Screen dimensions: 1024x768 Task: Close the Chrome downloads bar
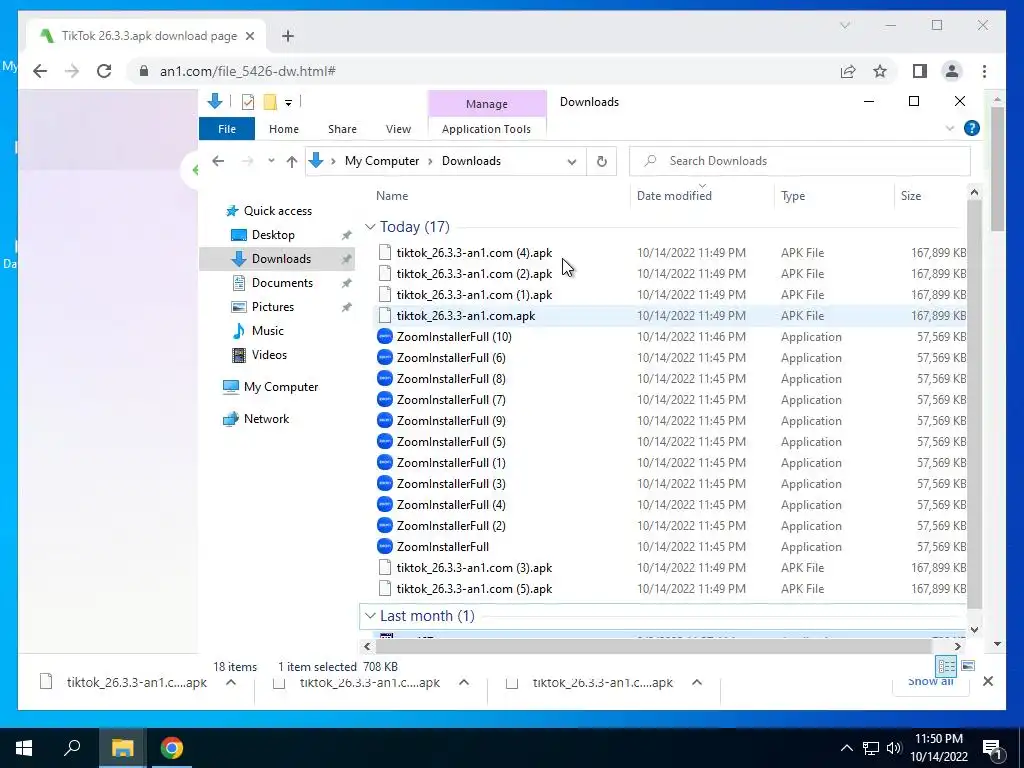(987, 681)
